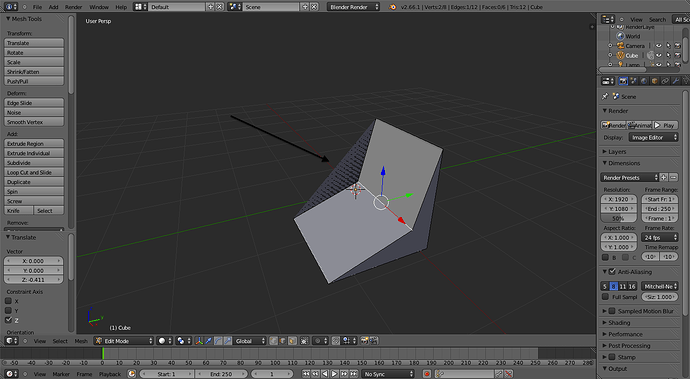Toggle visibility eye for Cube

coord(658,55)
